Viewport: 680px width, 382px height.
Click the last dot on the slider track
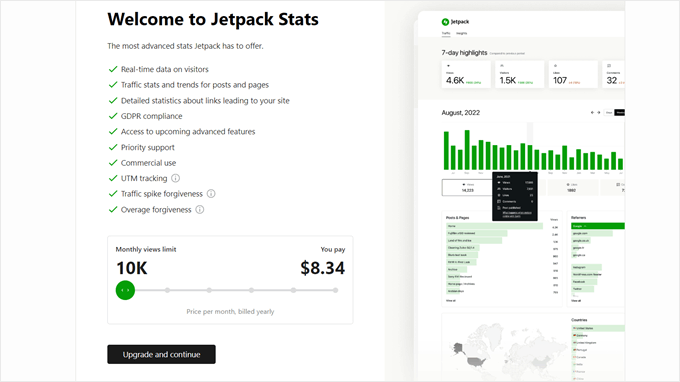[x=336, y=290]
